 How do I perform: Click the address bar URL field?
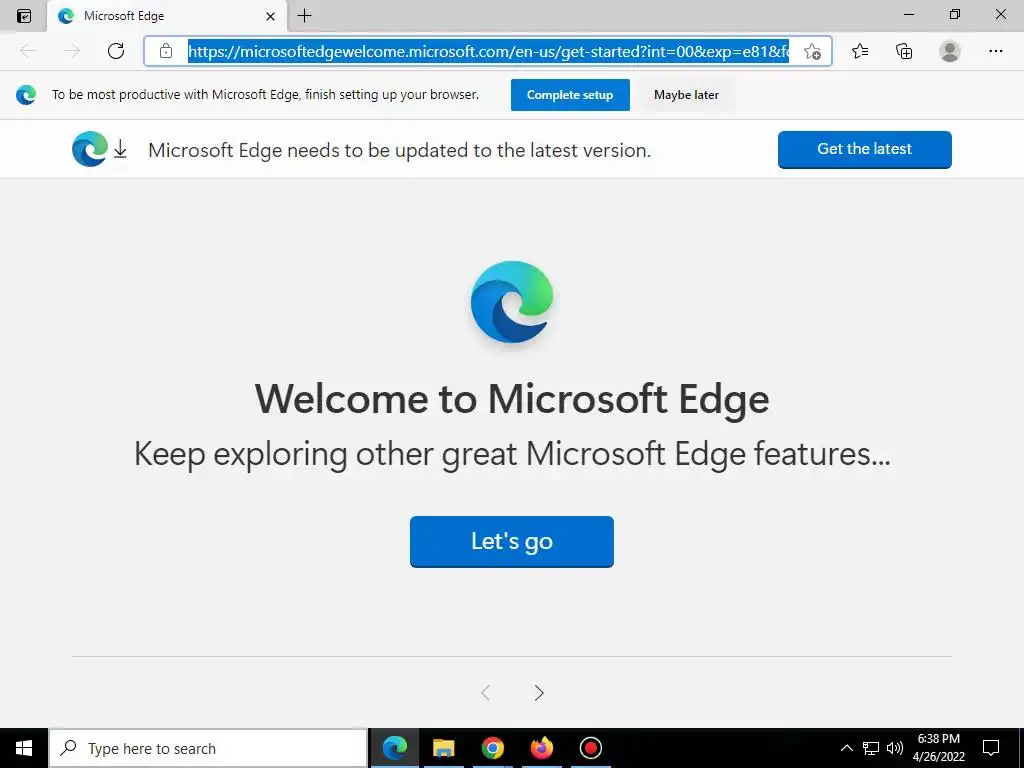[488, 51]
